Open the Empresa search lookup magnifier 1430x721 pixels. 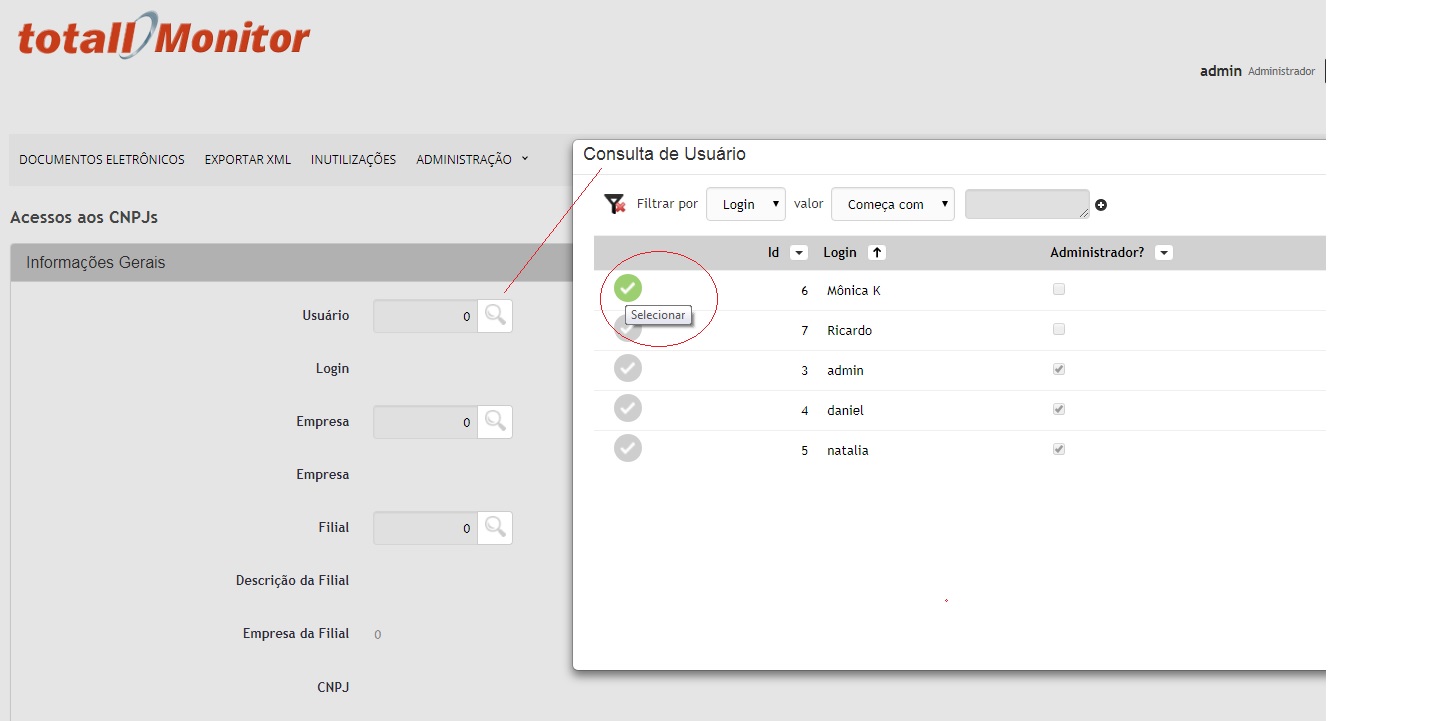pos(495,422)
